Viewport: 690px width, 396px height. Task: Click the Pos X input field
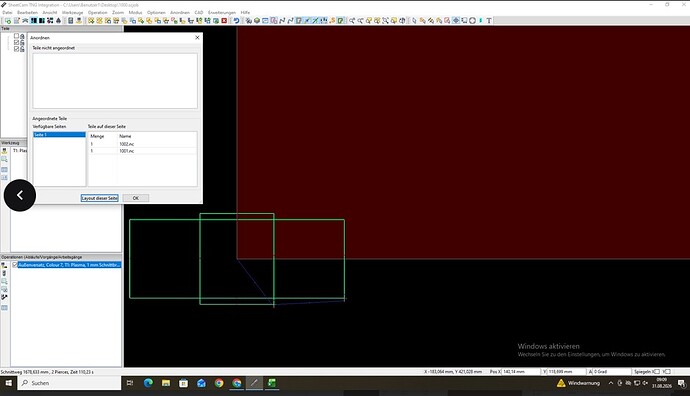click(521, 372)
